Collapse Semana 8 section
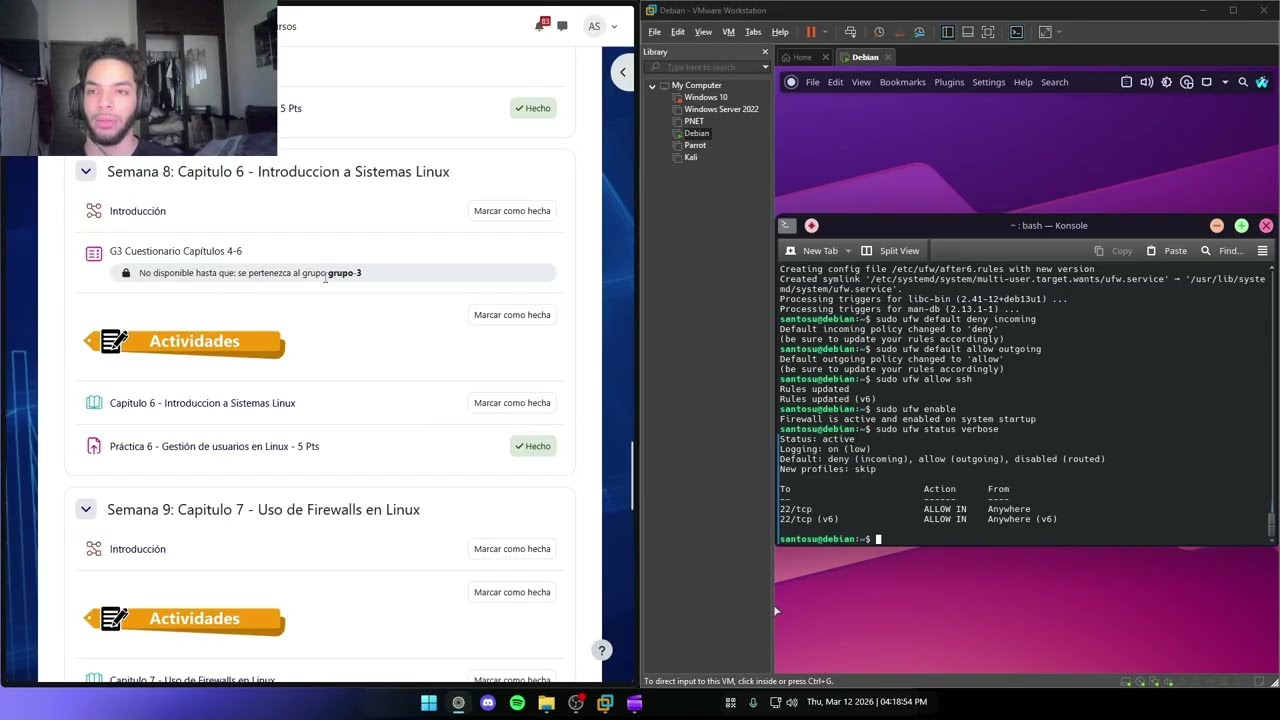 coord(86,172)
